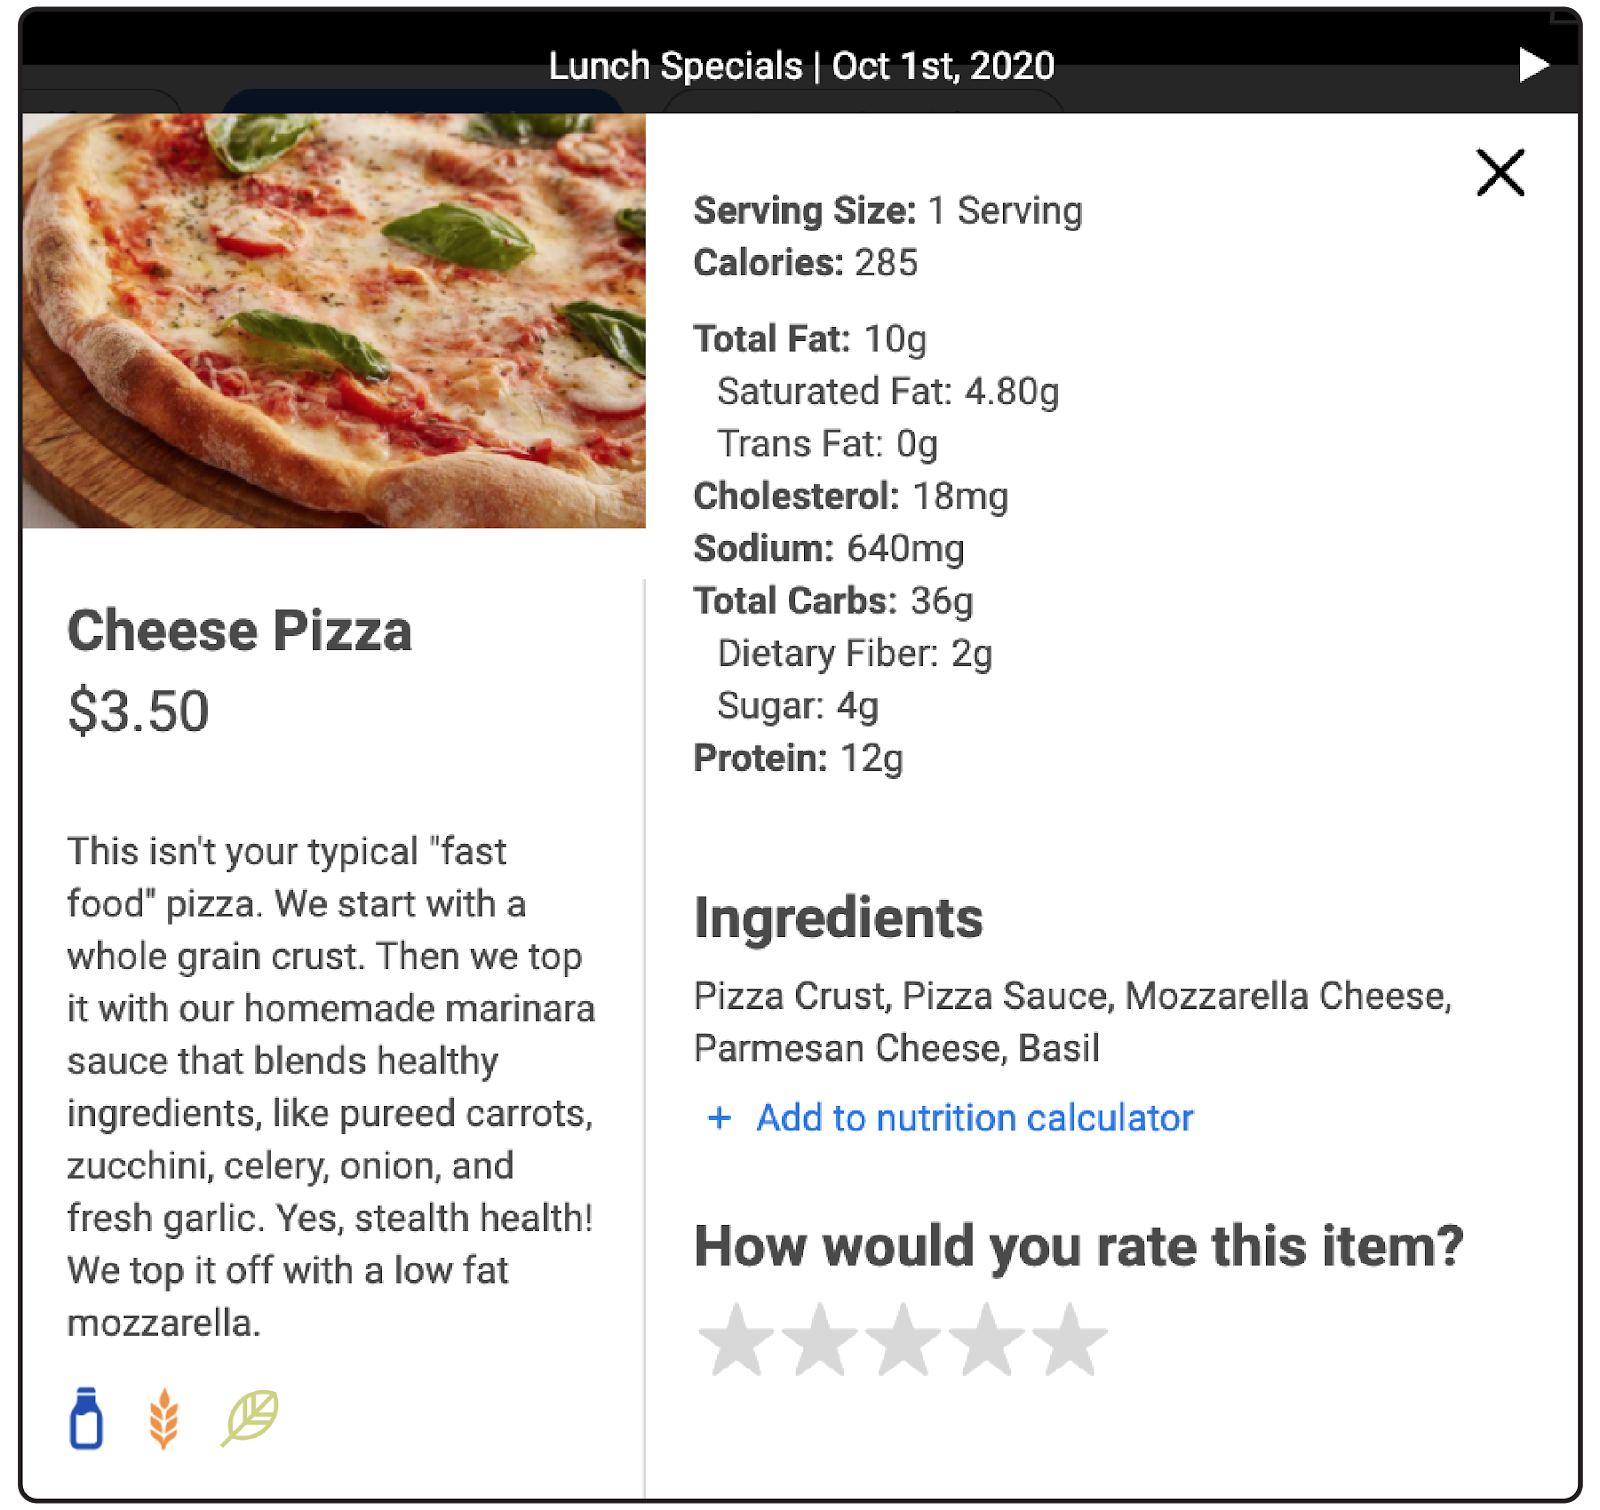1600x1510 pixels.
Task: Click the Ingredients heading
Action: click(838, 918)
